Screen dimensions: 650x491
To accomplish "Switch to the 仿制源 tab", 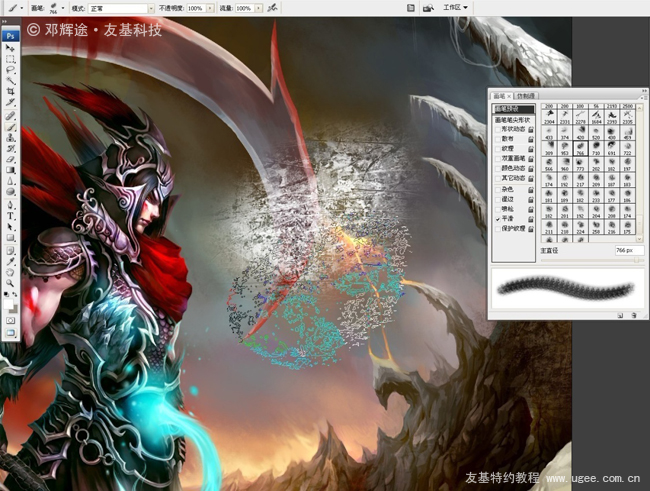I will 526,96.
